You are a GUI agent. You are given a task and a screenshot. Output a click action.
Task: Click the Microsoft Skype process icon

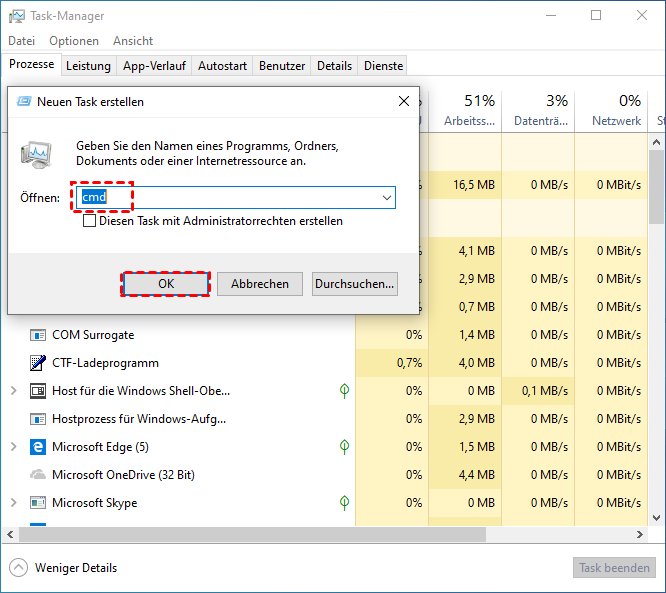coord(38,503)
